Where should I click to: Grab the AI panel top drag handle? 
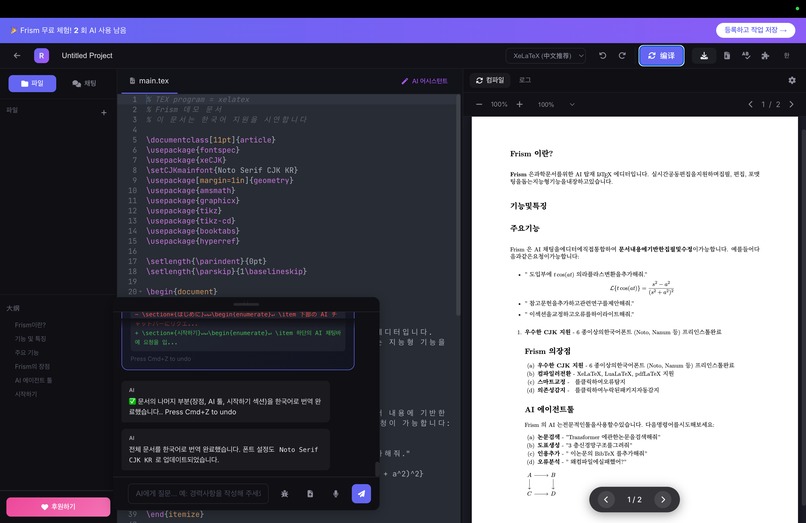coord(247,304)
